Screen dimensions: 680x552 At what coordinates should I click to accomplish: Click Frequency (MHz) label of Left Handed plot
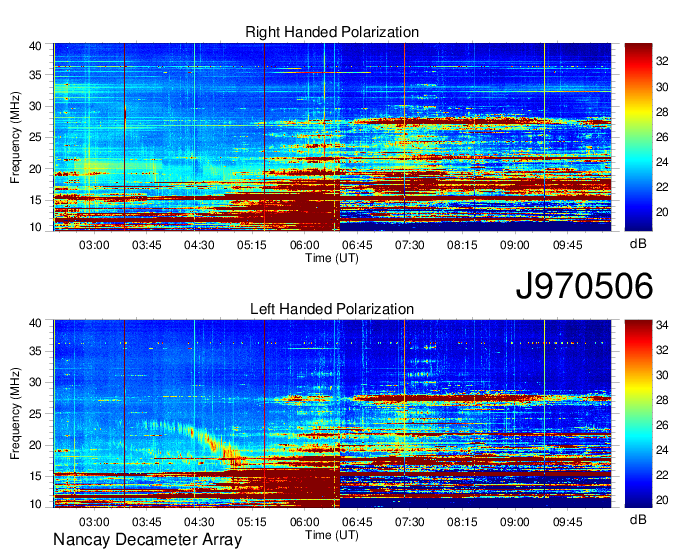coord(15,414)
